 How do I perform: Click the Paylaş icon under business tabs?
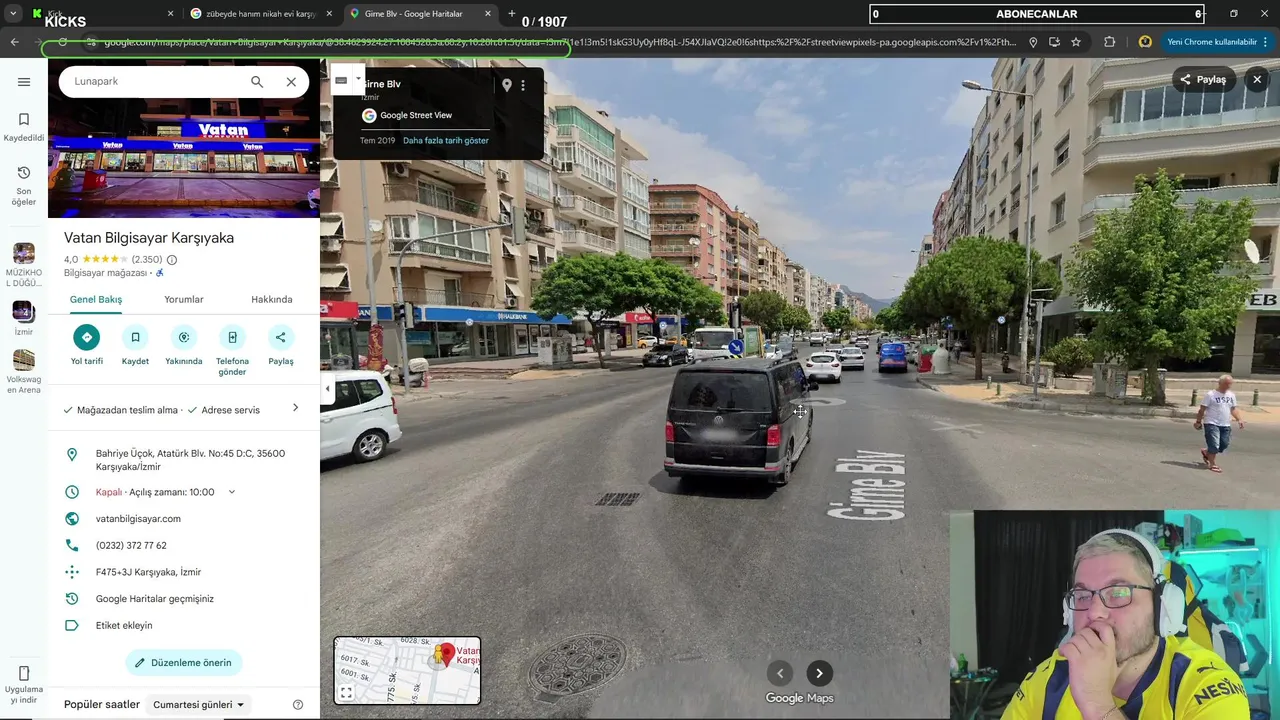(x=281, y=337)
